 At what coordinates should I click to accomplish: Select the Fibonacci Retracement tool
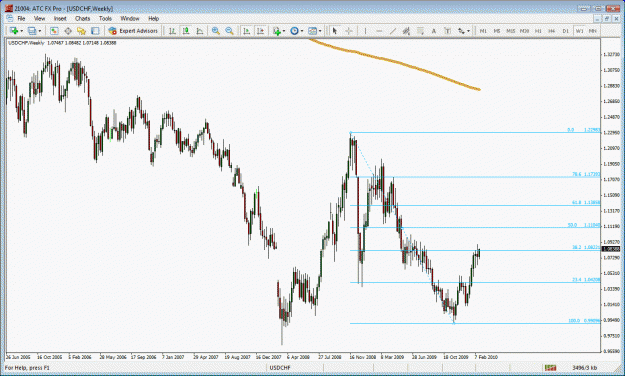[420, 31]
